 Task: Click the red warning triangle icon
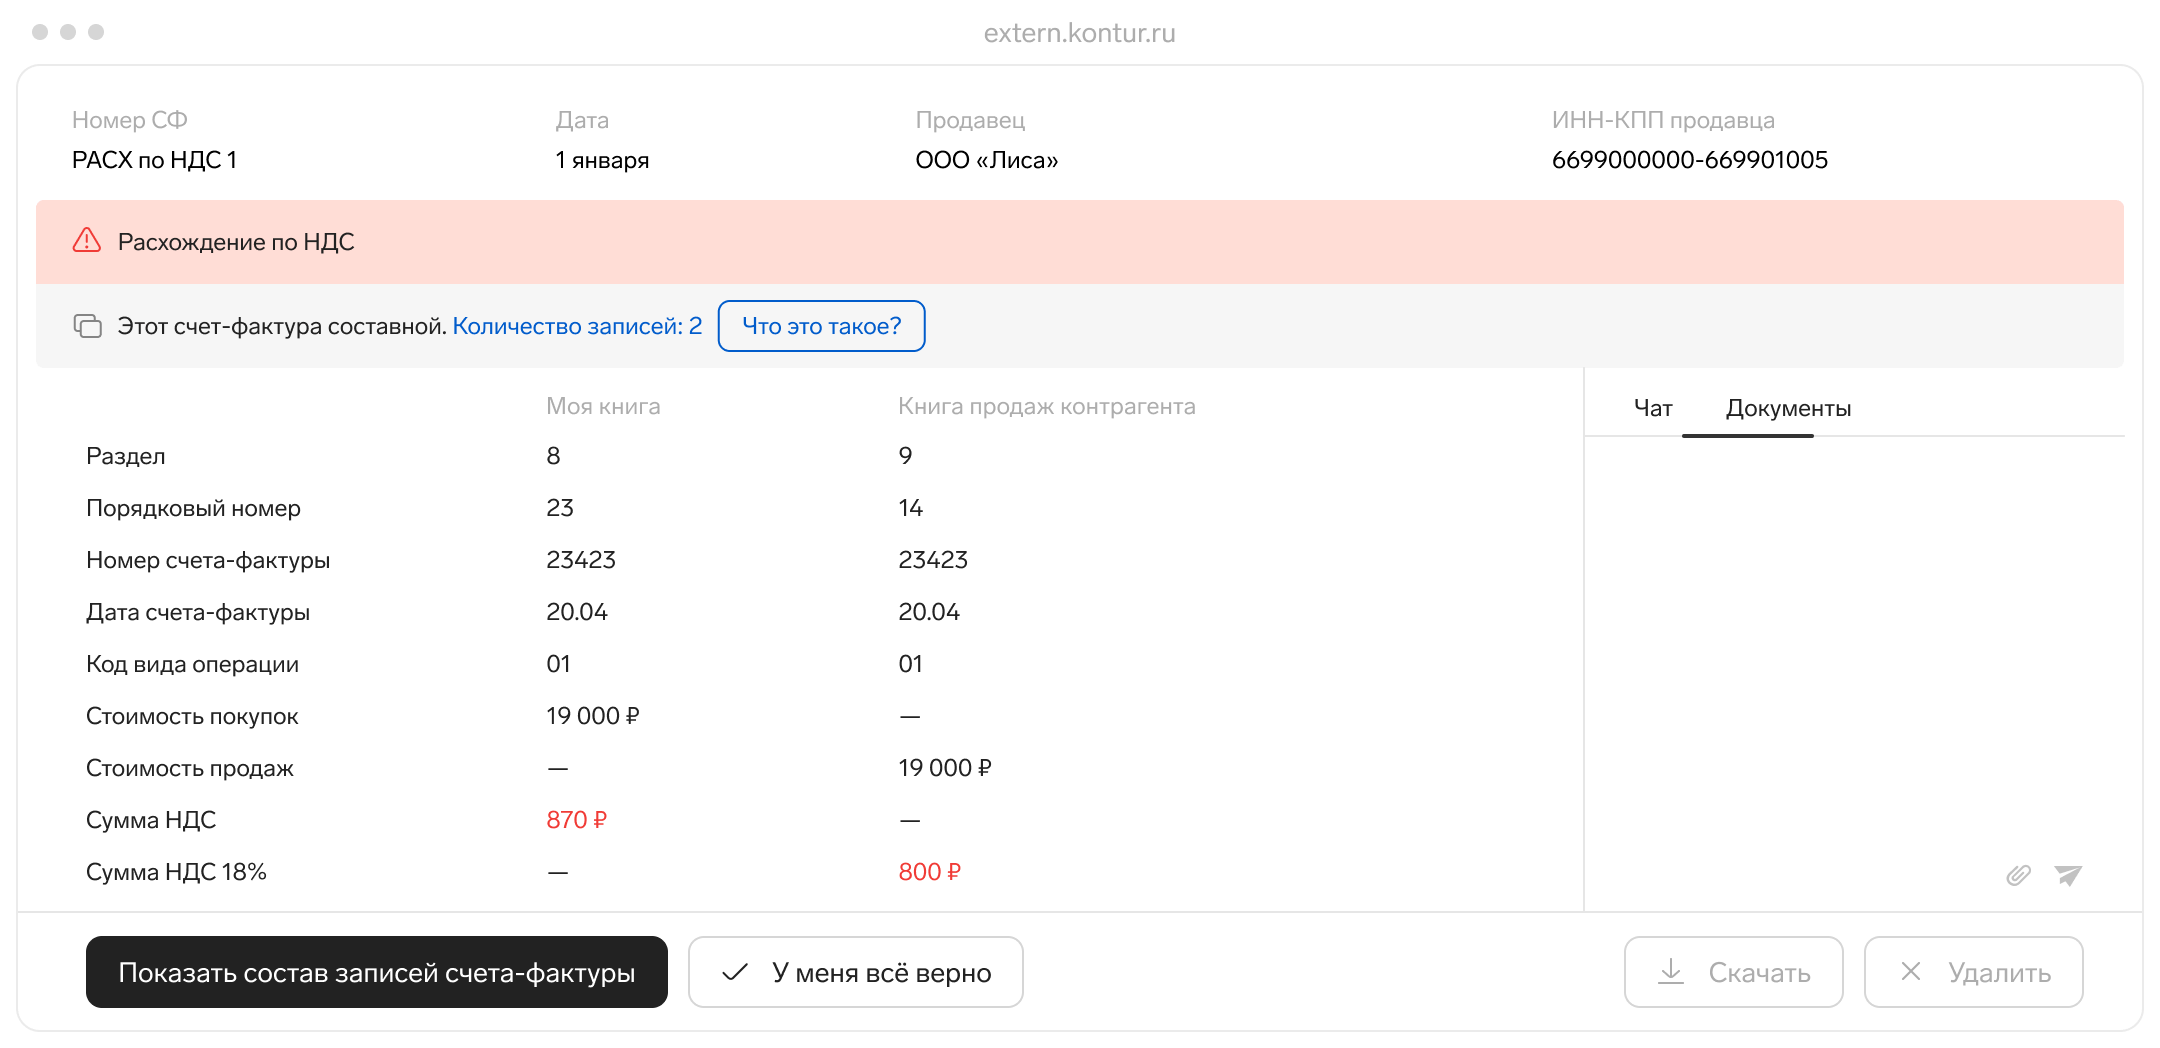tap(87, 241)
